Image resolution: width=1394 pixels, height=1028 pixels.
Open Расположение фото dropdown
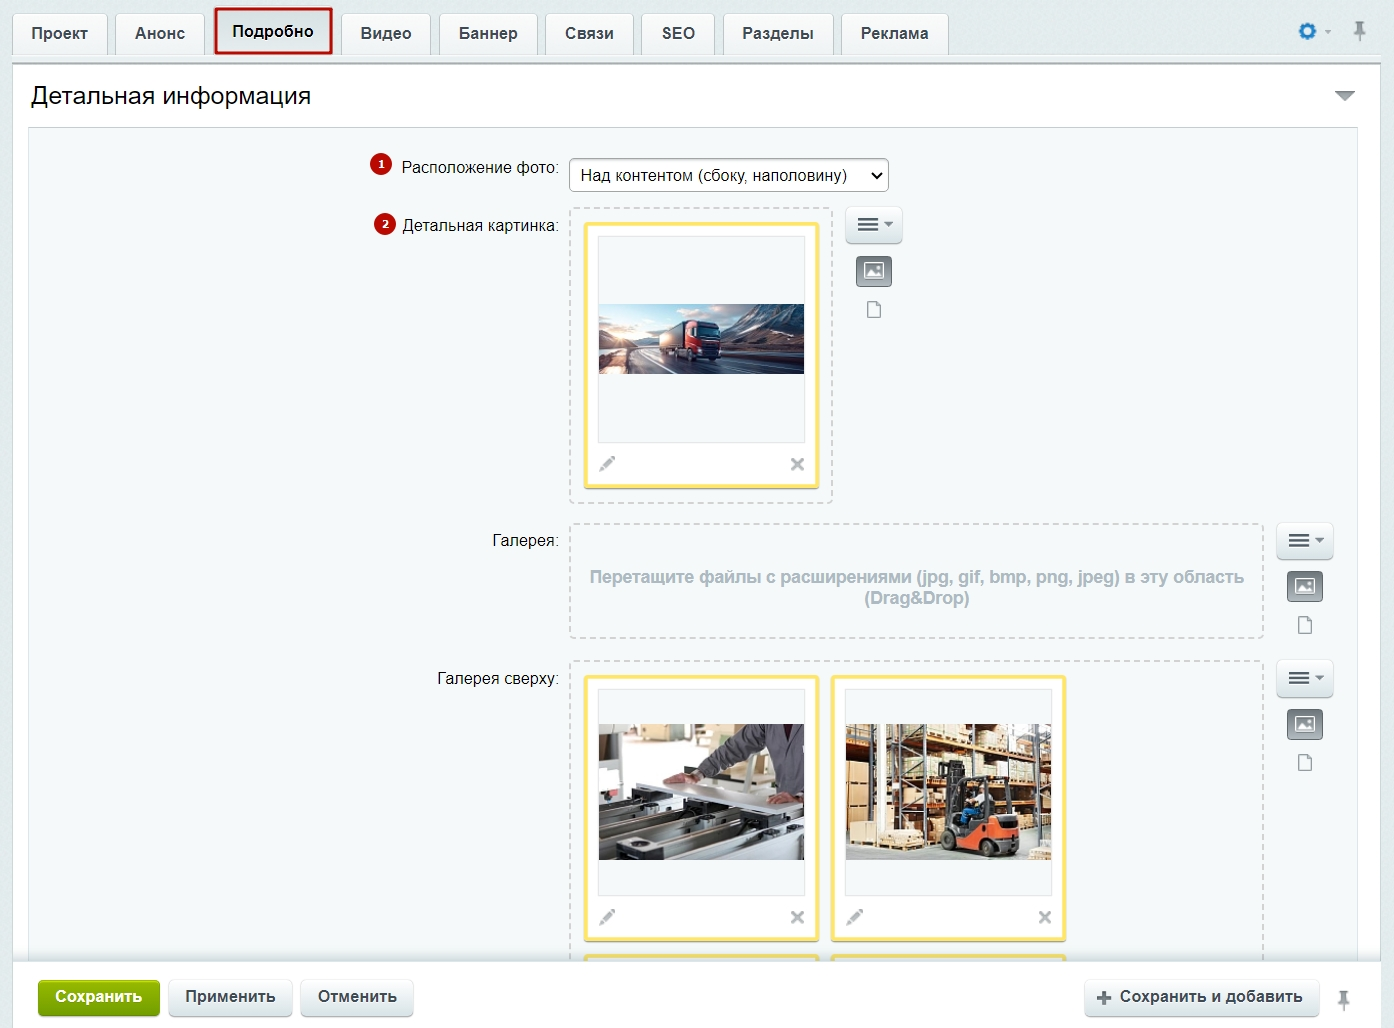coord(728,175)
